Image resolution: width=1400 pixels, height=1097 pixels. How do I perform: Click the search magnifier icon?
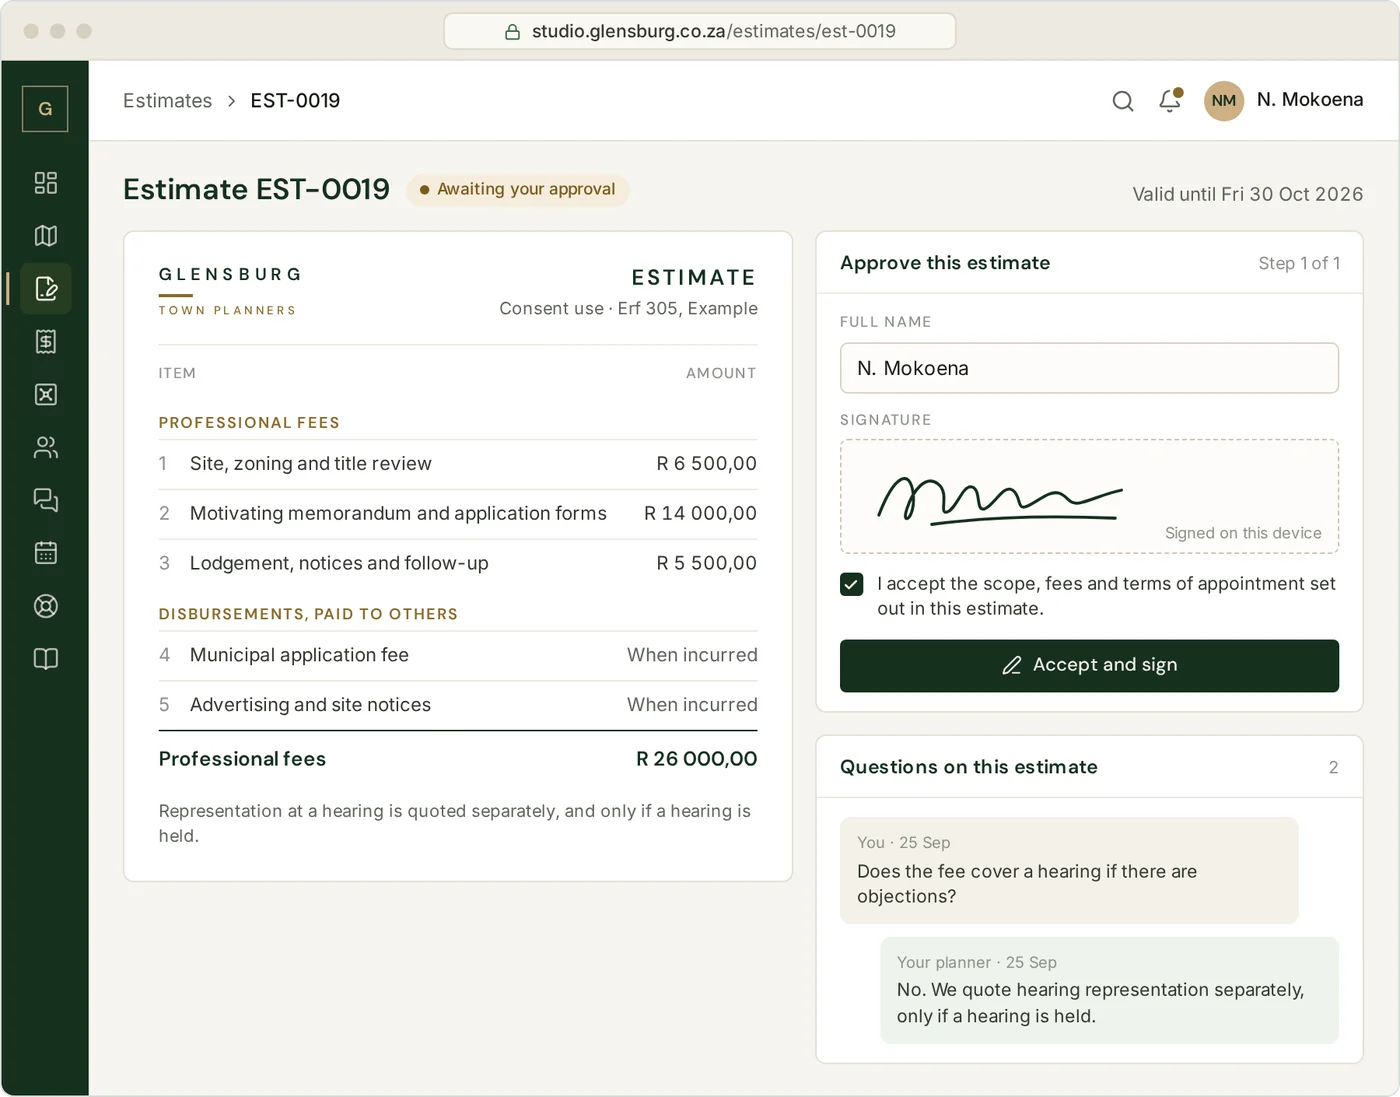click(1123, 101)
